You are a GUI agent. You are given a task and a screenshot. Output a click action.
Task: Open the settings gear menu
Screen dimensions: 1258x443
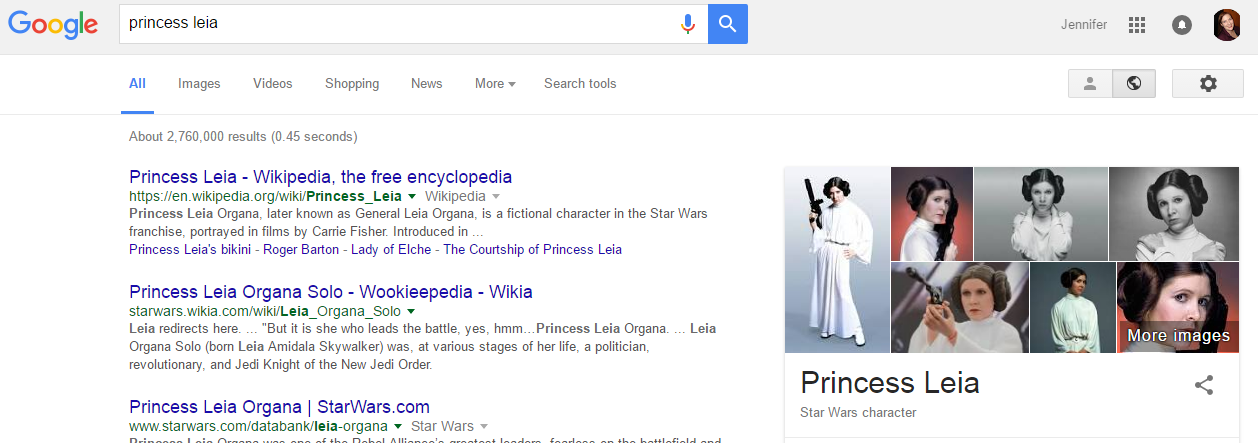[1207, 84]
